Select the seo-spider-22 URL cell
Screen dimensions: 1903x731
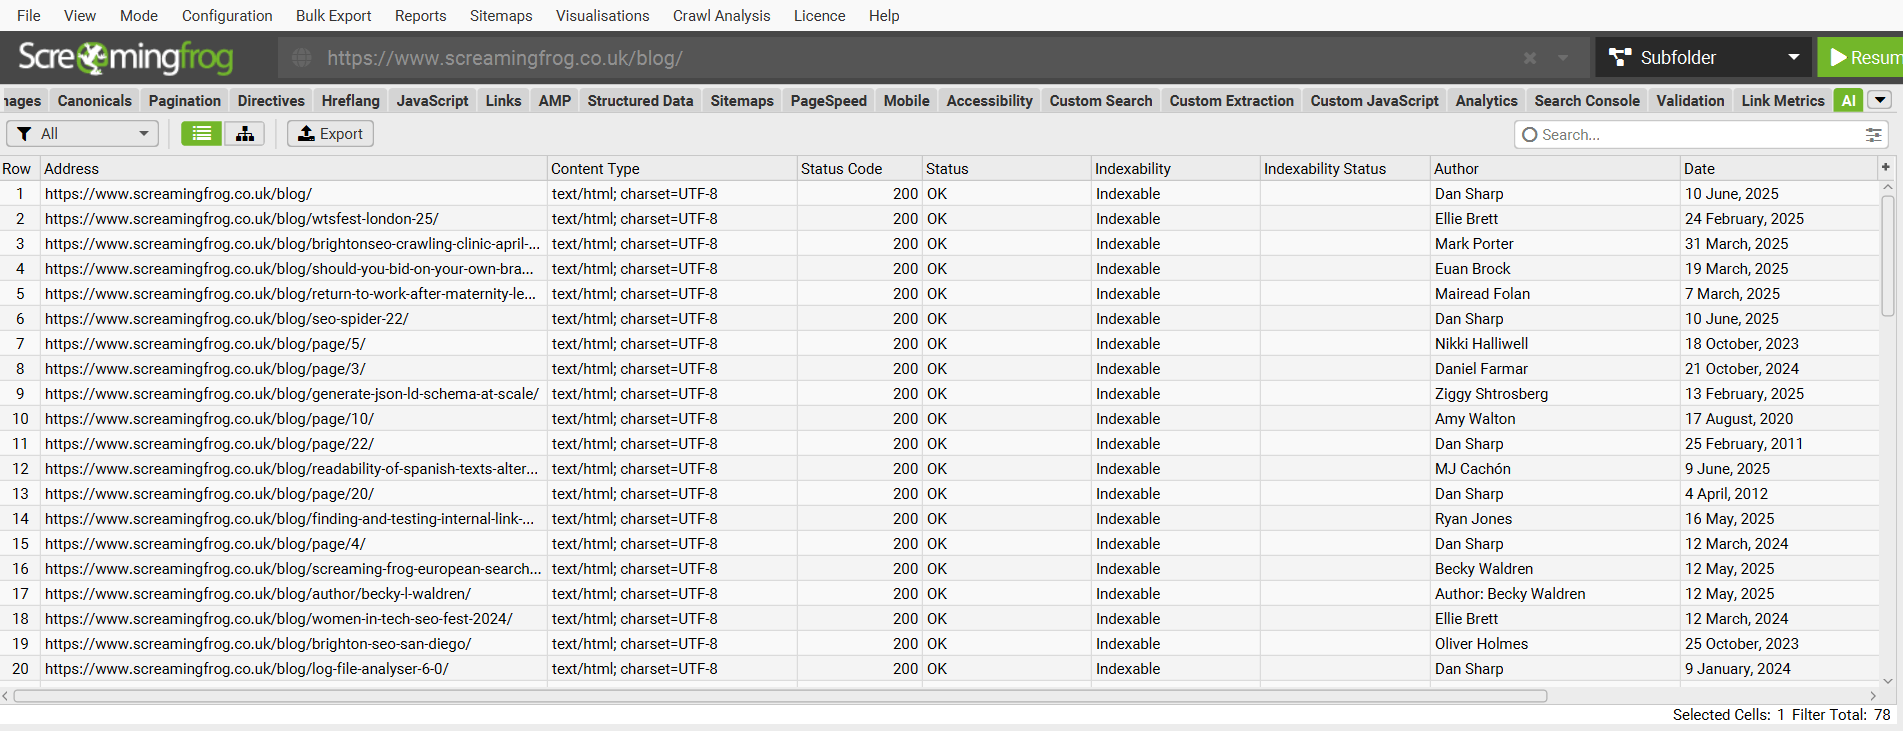[x=294, y=318]
